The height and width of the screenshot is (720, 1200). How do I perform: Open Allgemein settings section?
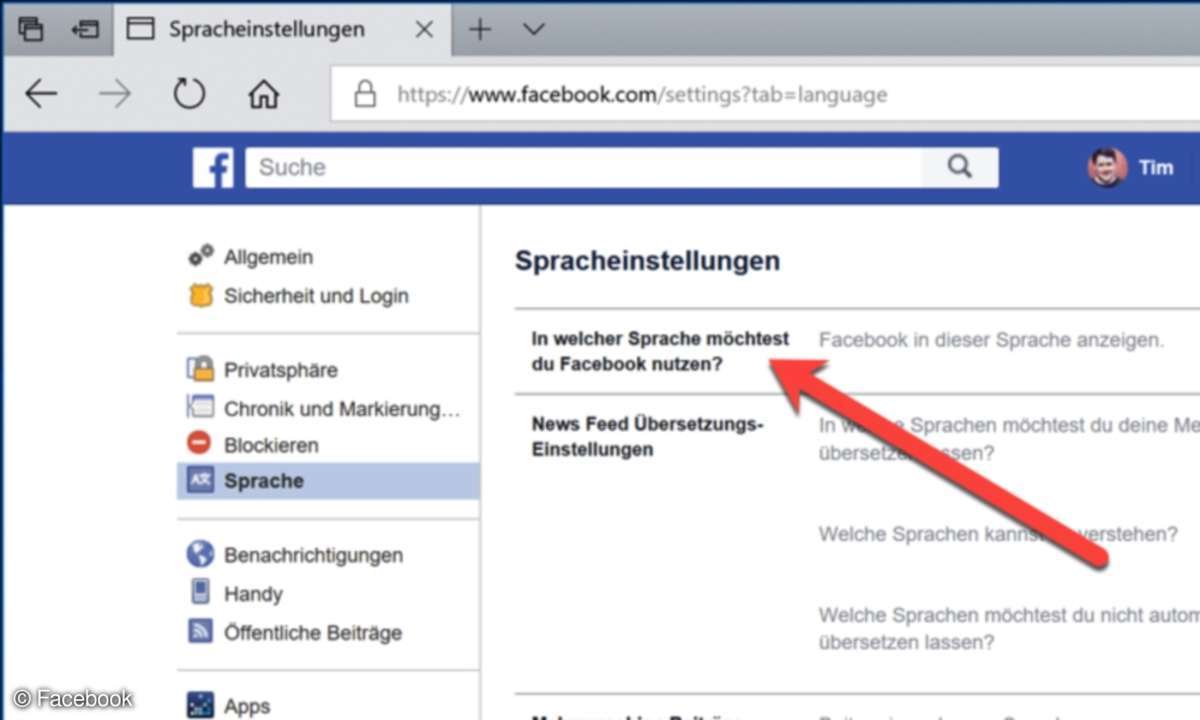(x=268, y=257)
